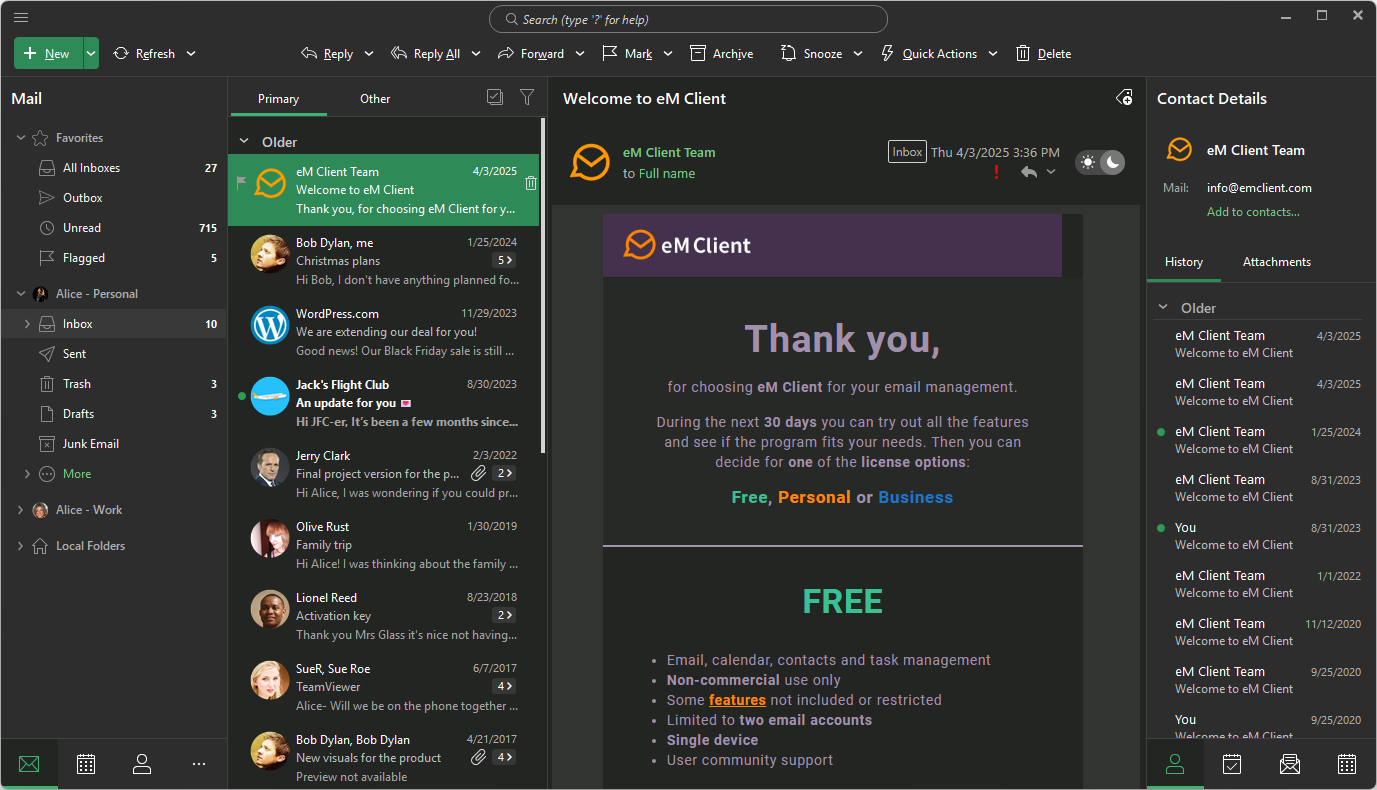Open the Reply All dropdown arrow

[x=476, y=54]
